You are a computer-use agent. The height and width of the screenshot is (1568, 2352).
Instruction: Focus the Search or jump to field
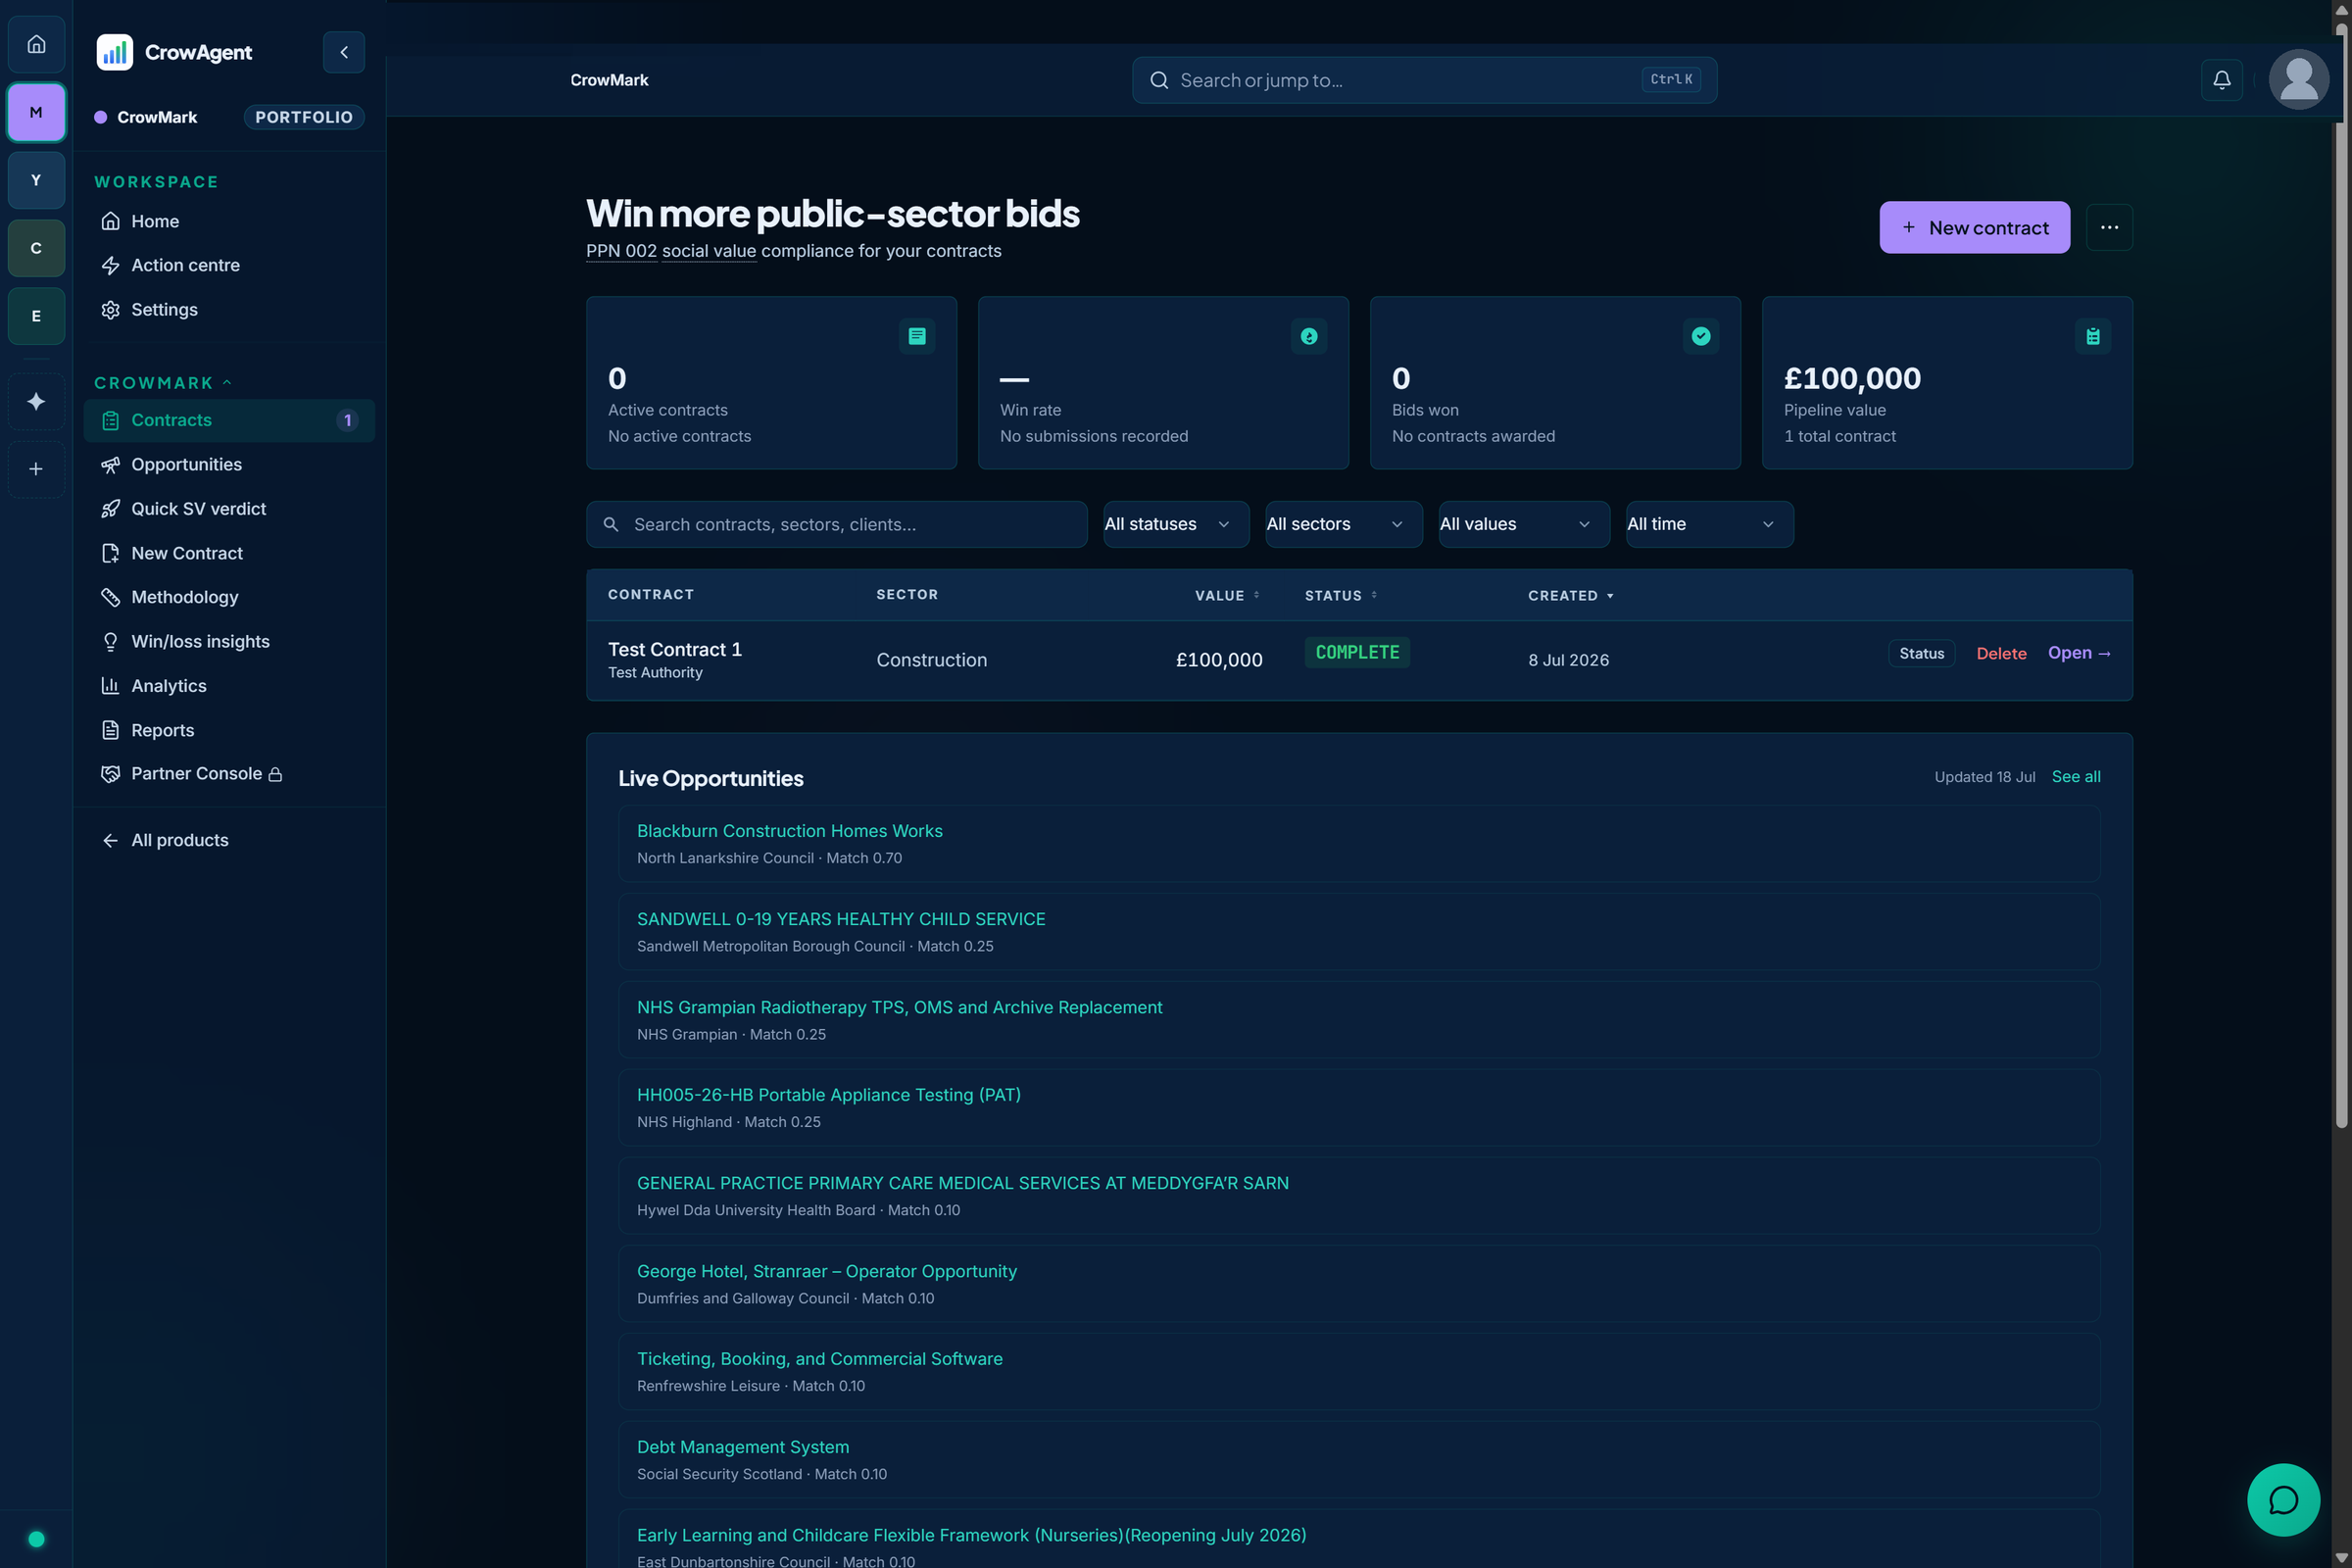[1424, 80]
